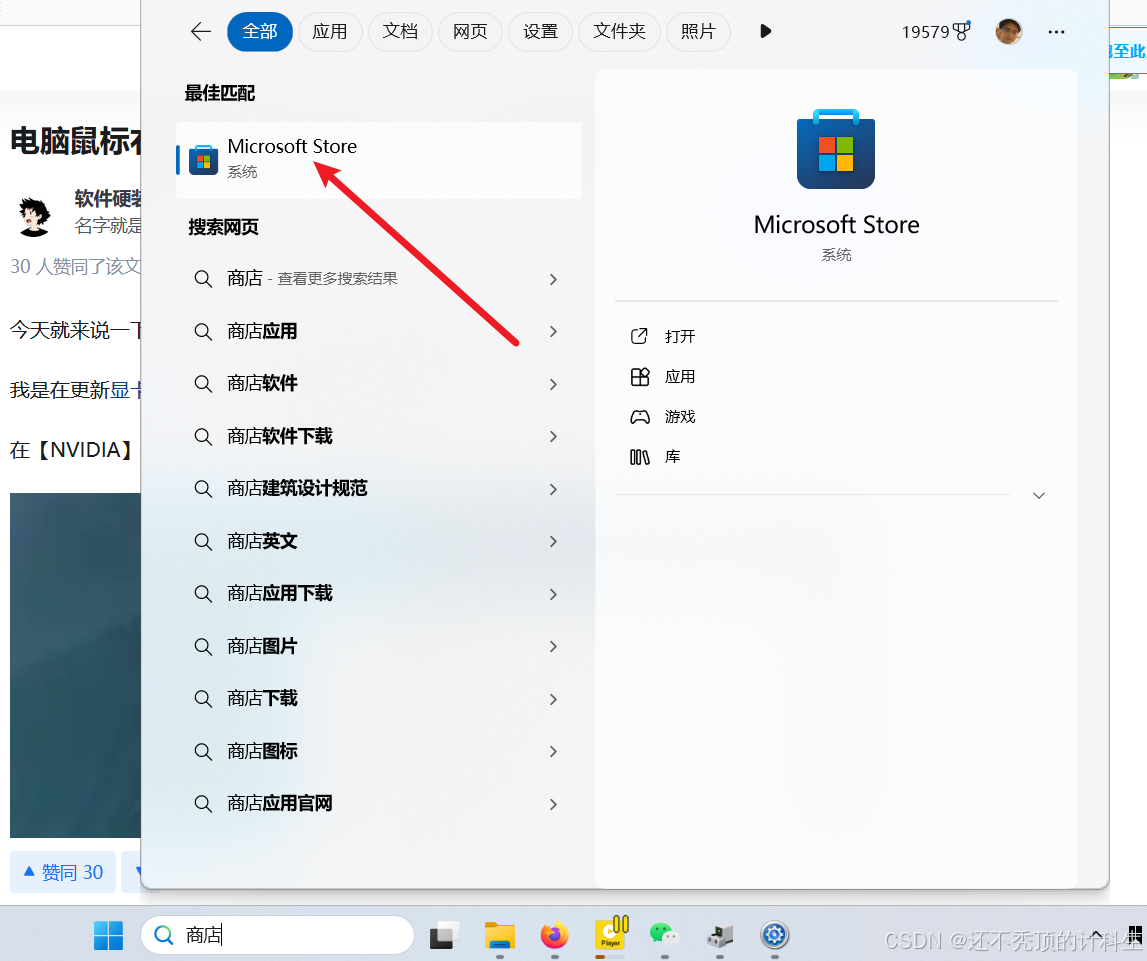Open File Explorer from the taskbar
Image resolution: width=1147 pixels, height=961 pixels.
500,935
